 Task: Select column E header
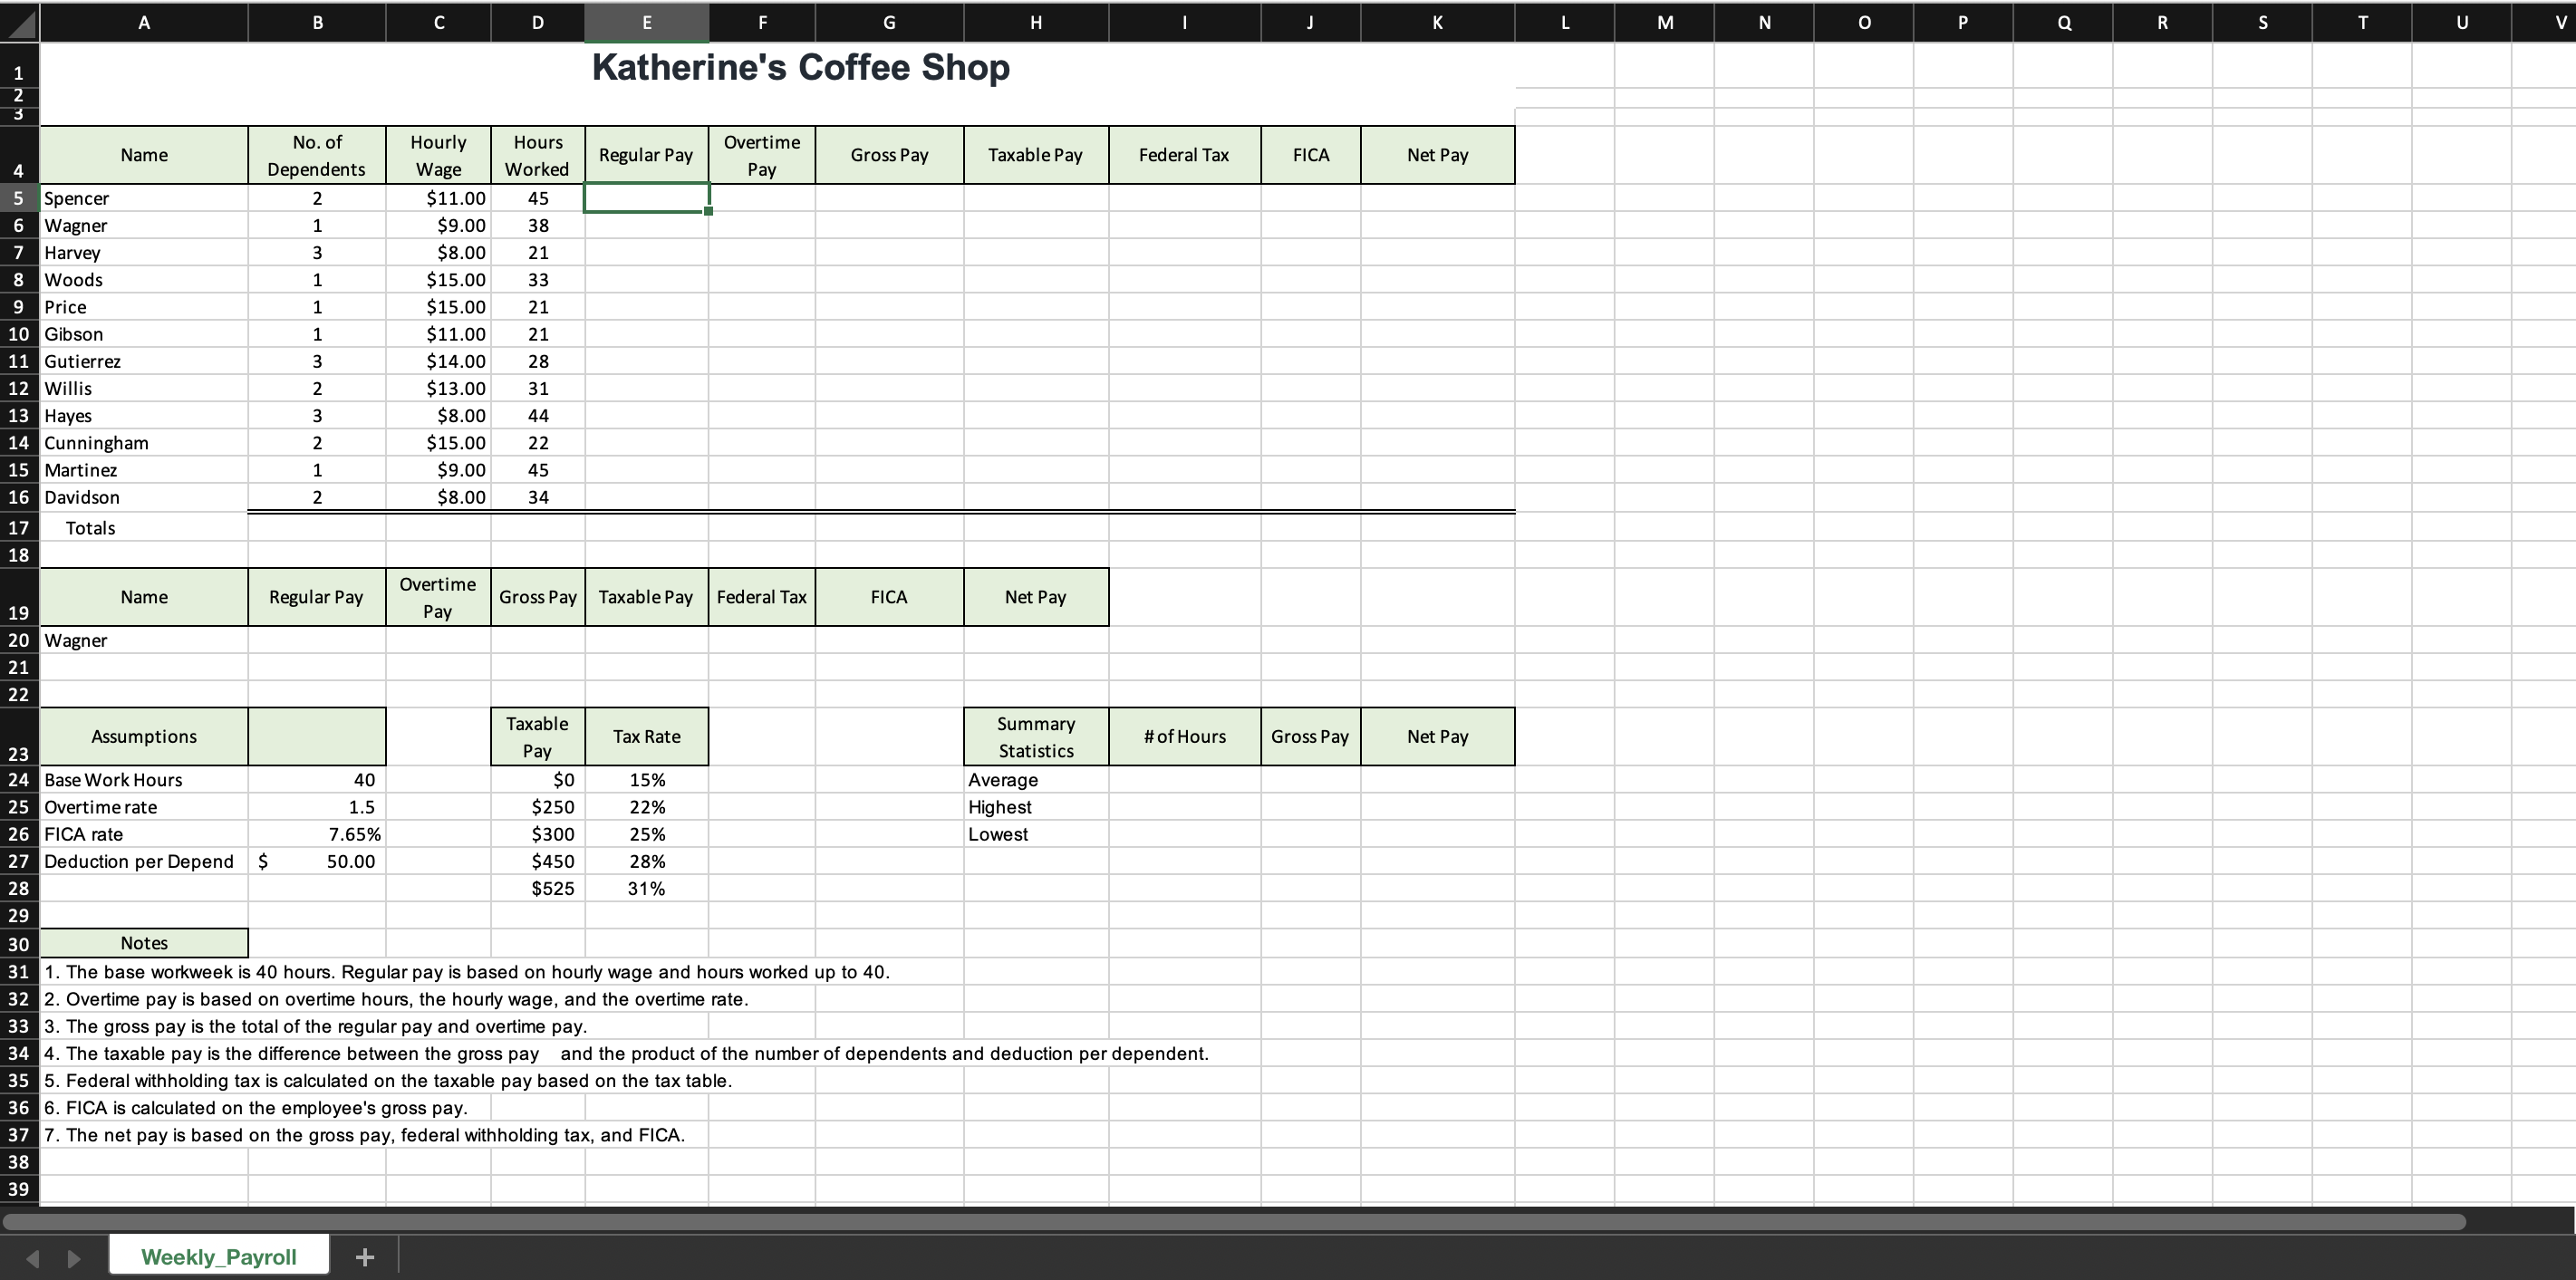pos(646,22)
